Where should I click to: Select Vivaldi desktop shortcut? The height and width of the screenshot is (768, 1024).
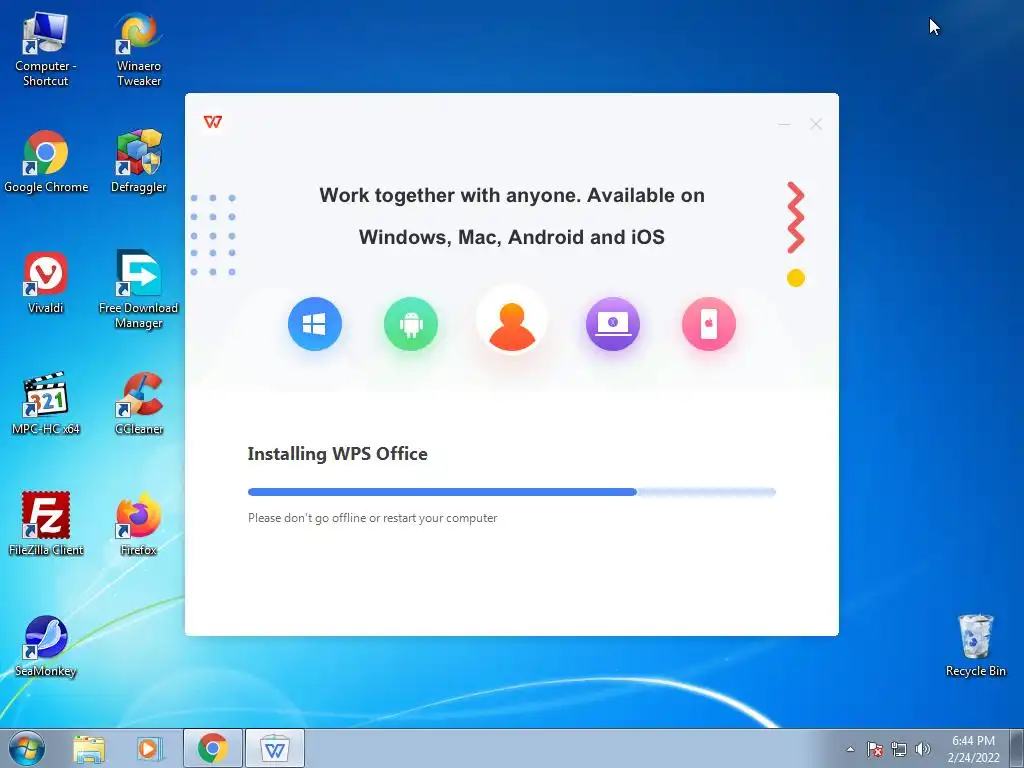[46, 282]
